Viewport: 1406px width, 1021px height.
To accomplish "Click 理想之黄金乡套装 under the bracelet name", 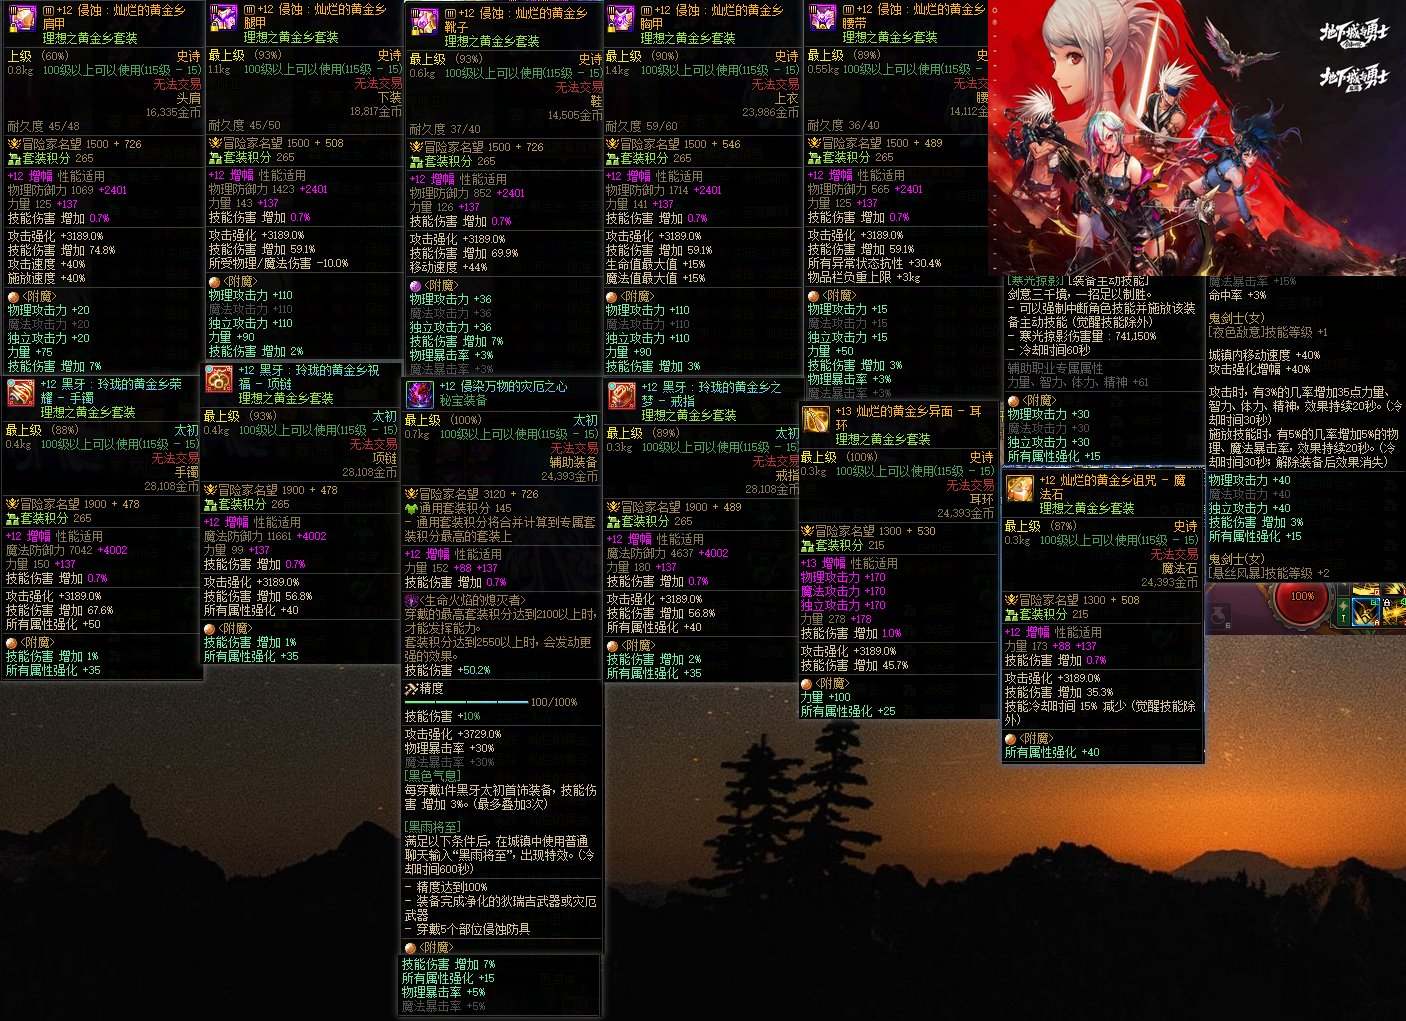I will [x=88, y=412].
